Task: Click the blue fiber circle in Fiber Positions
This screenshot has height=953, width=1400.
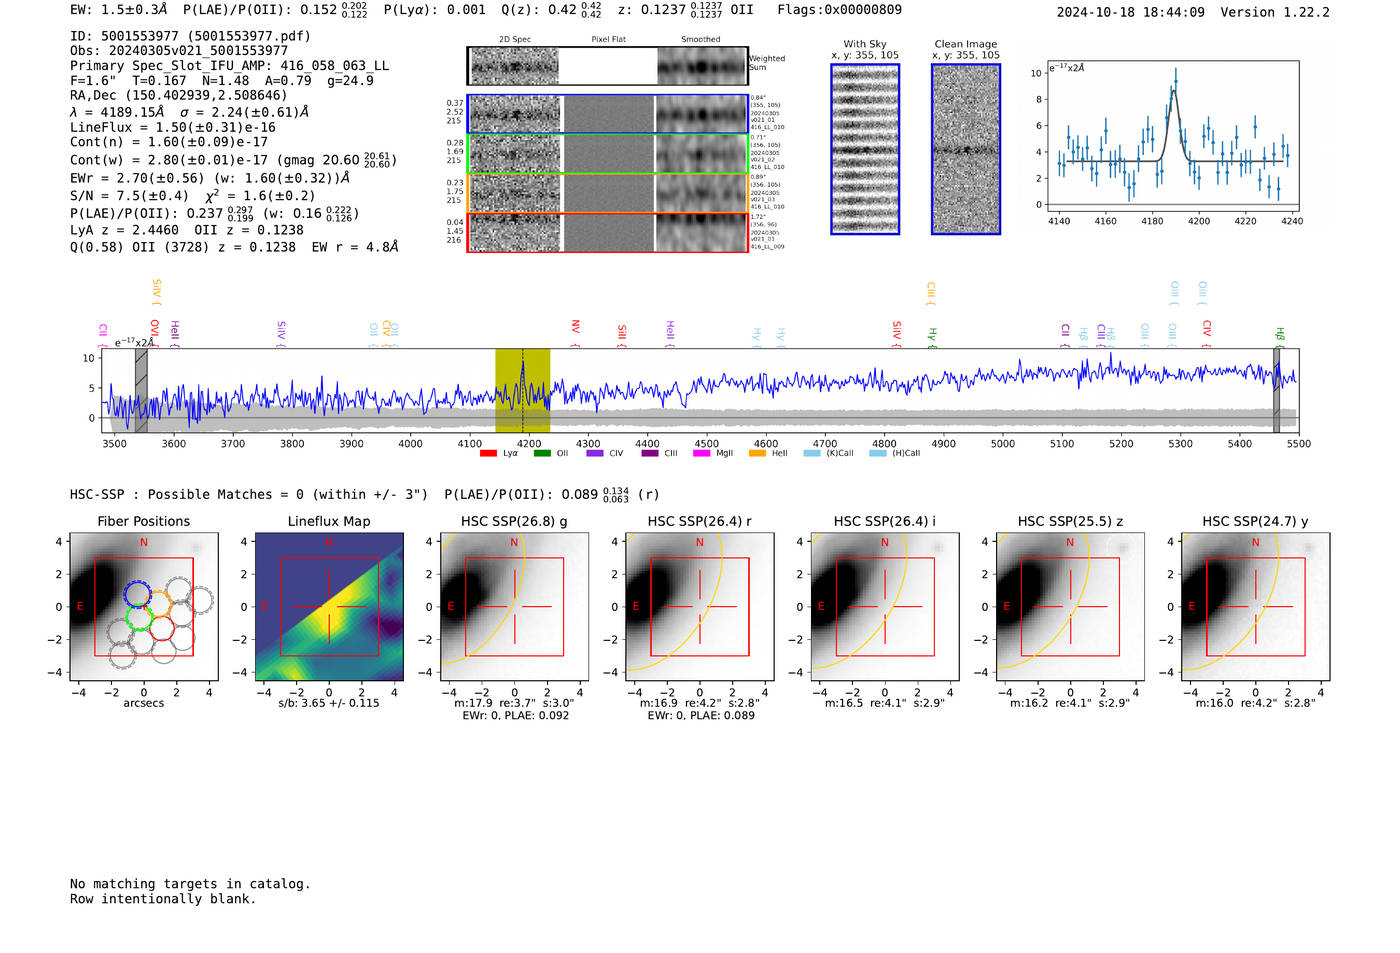Action: coord(138,593)
